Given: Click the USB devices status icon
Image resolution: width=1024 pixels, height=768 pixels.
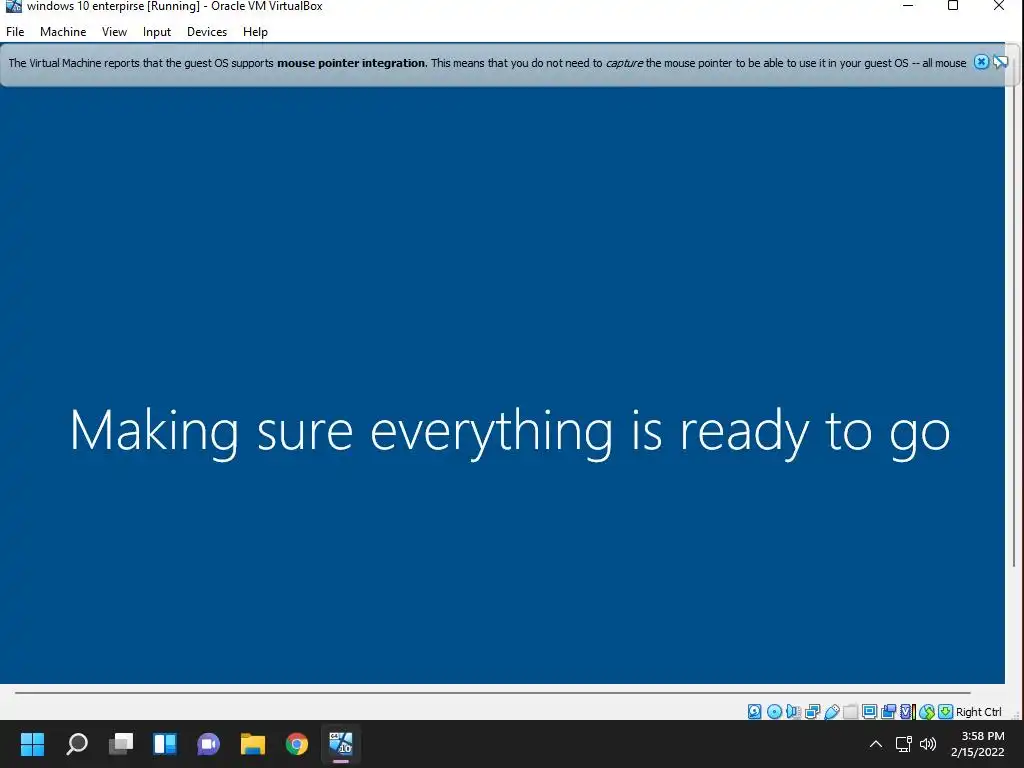Looking at the screenshot, I should click(832, 711).
